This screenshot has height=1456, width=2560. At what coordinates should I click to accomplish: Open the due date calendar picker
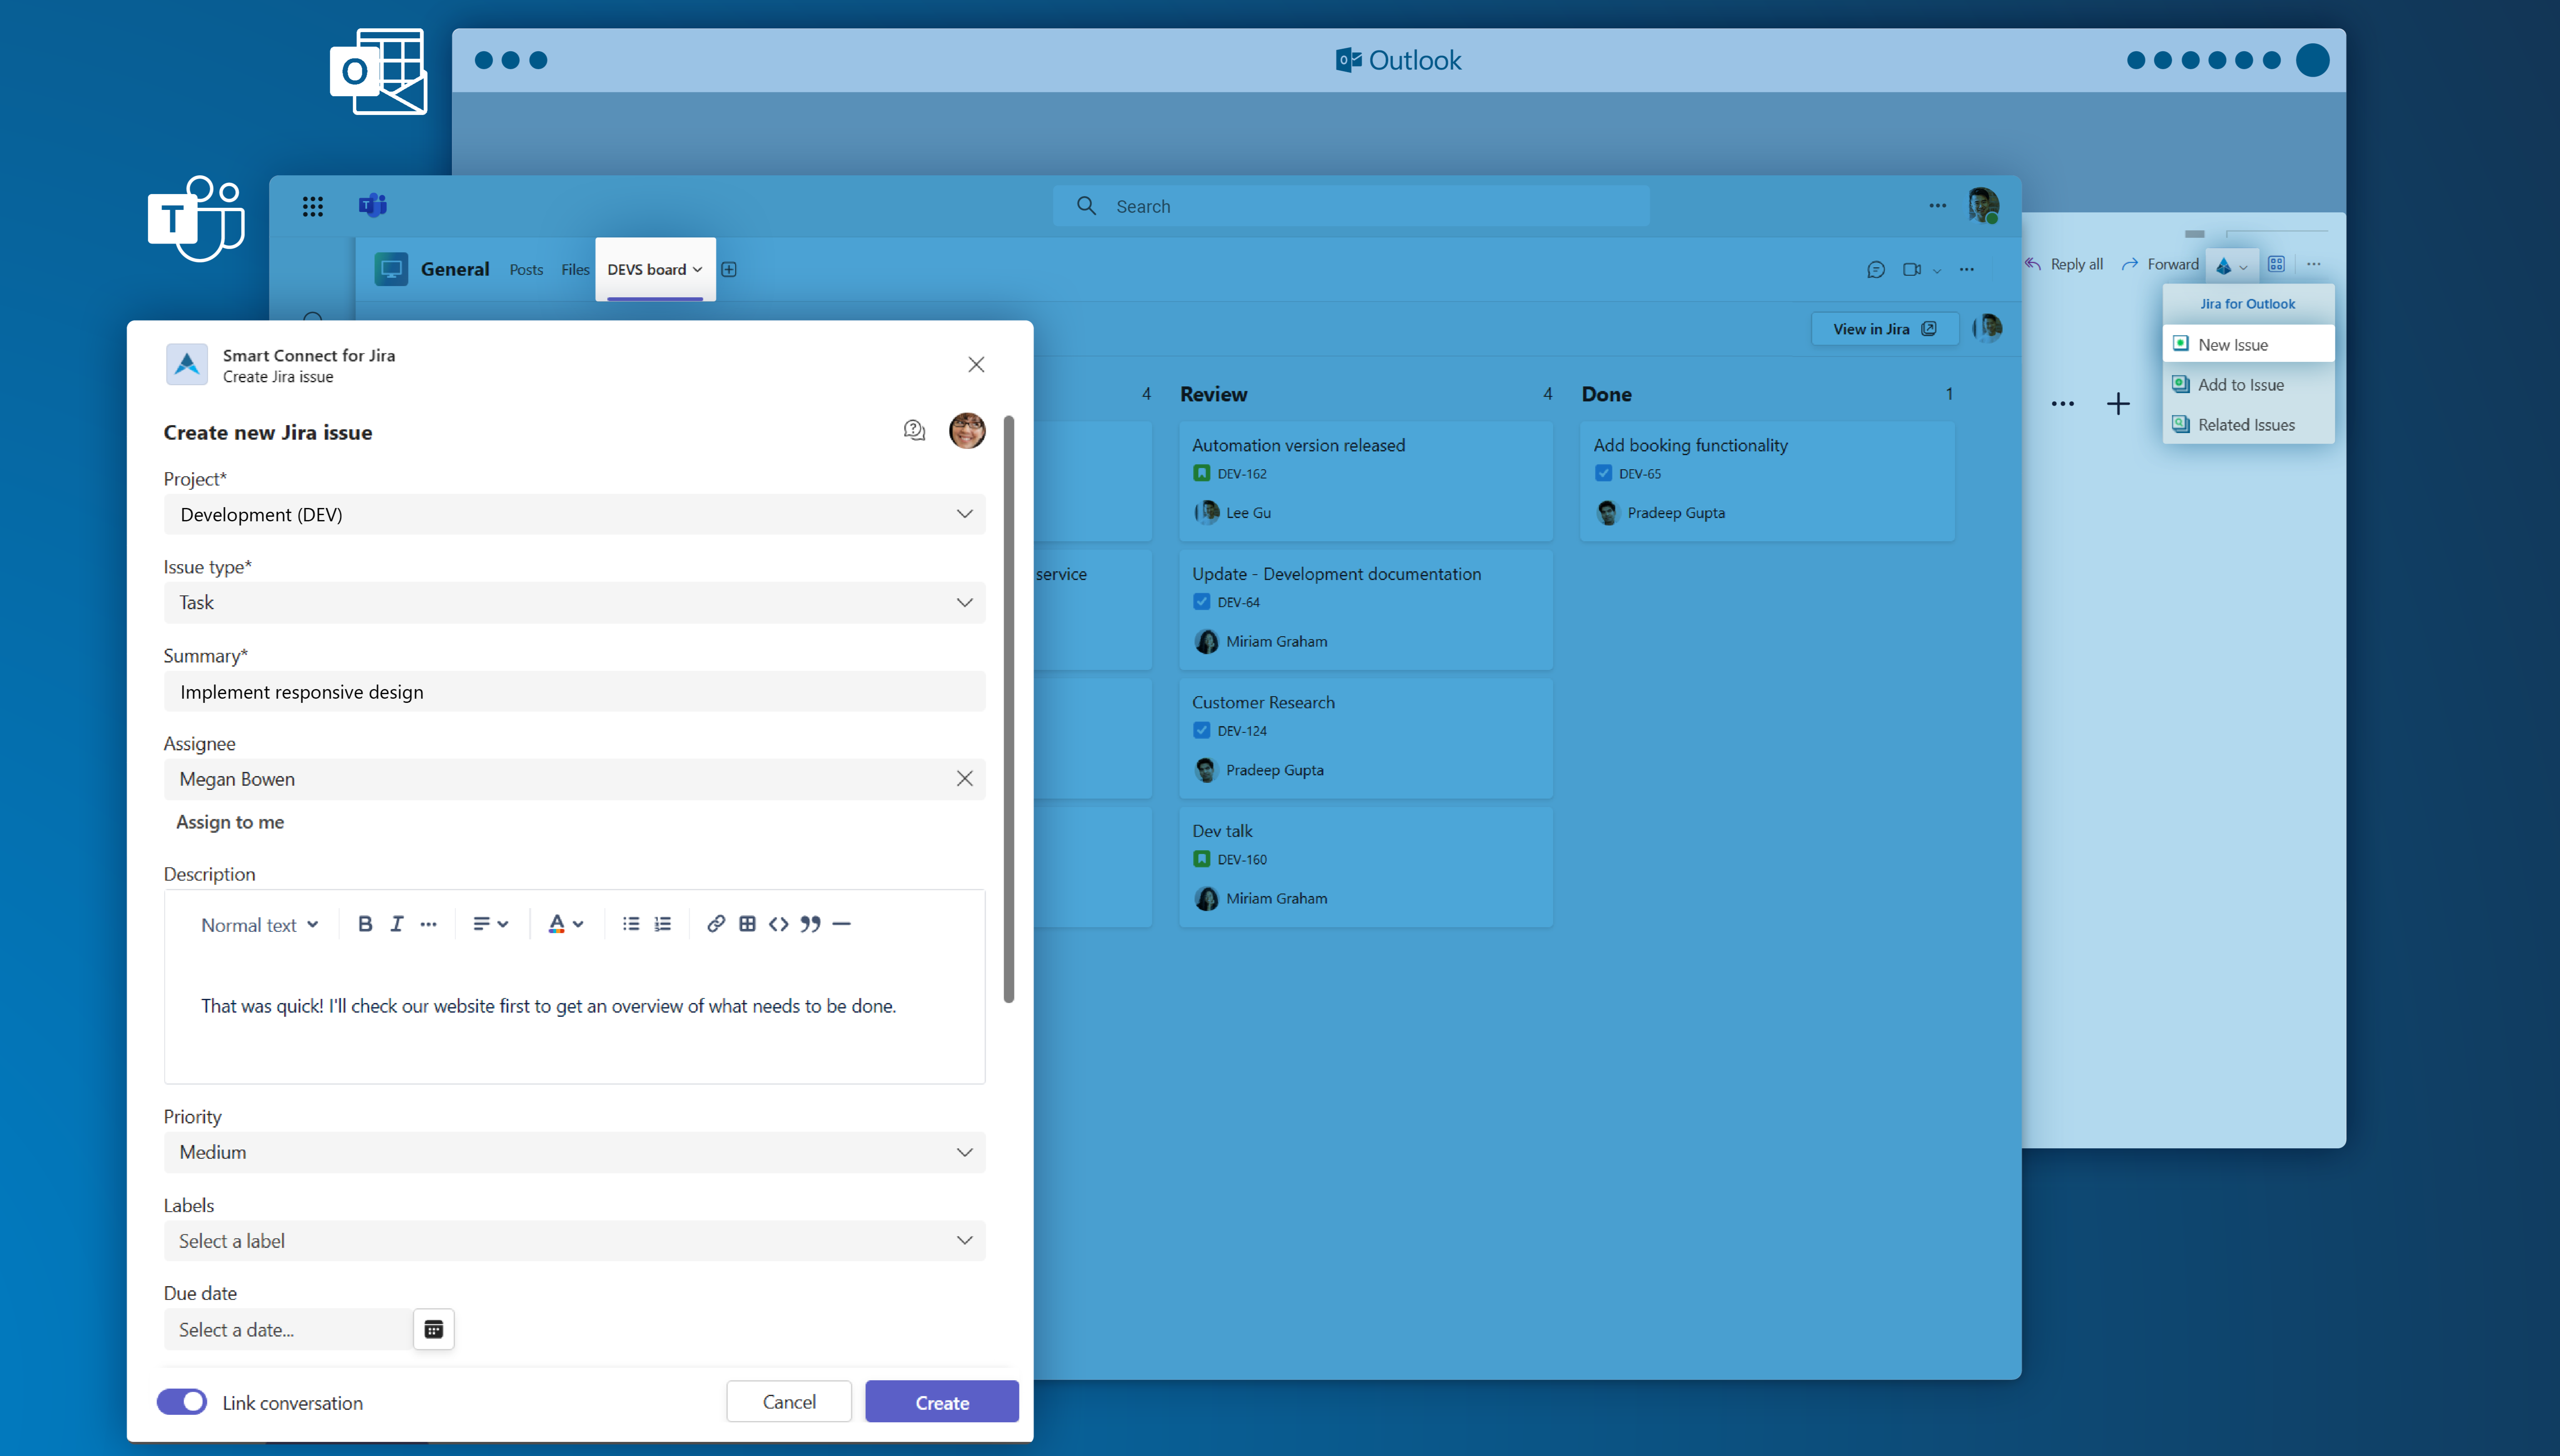(433, 1329)
